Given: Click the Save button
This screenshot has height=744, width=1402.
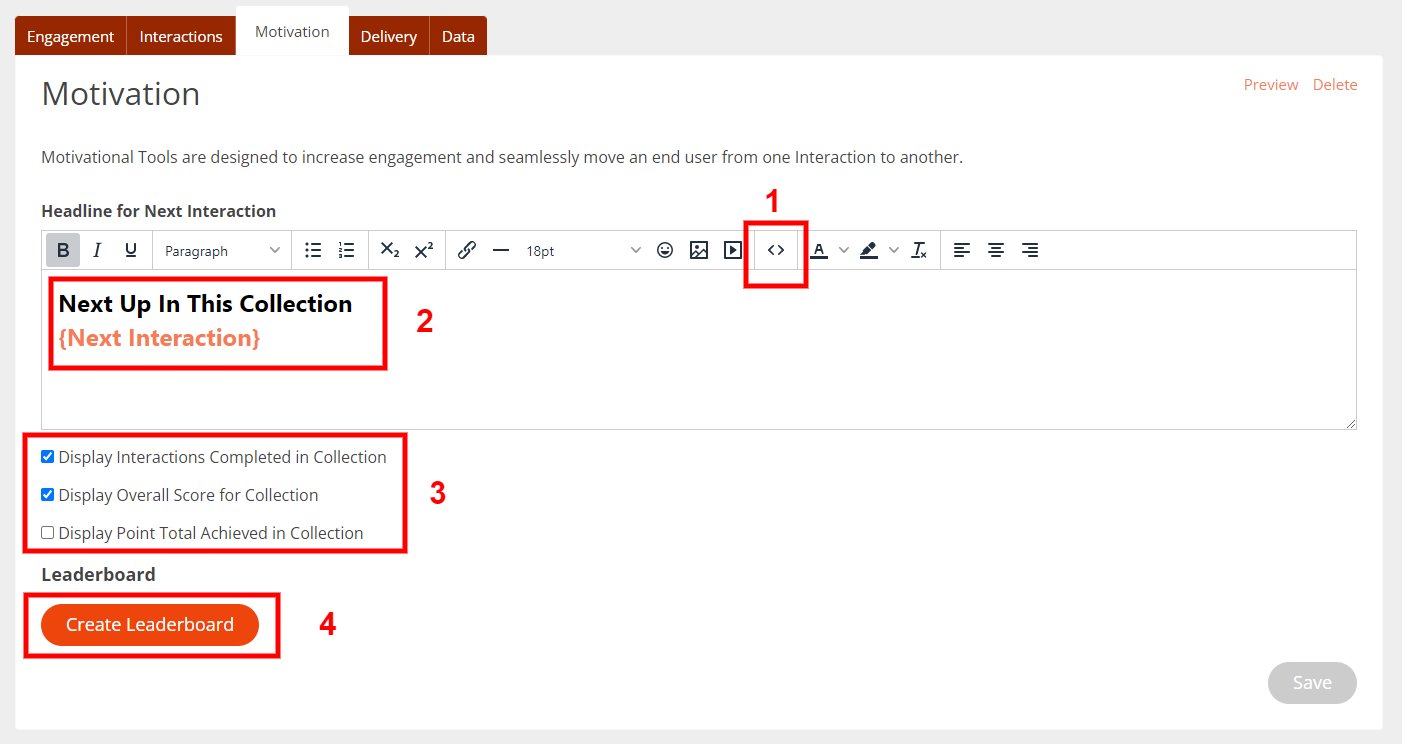Looking at the screenshot, I should pos(1312,683).
